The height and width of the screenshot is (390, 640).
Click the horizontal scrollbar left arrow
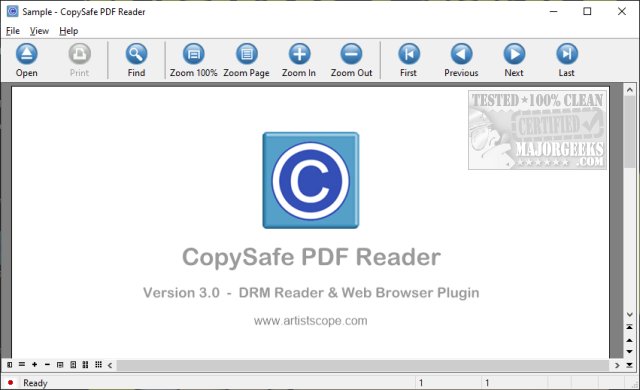pos(110,365)
